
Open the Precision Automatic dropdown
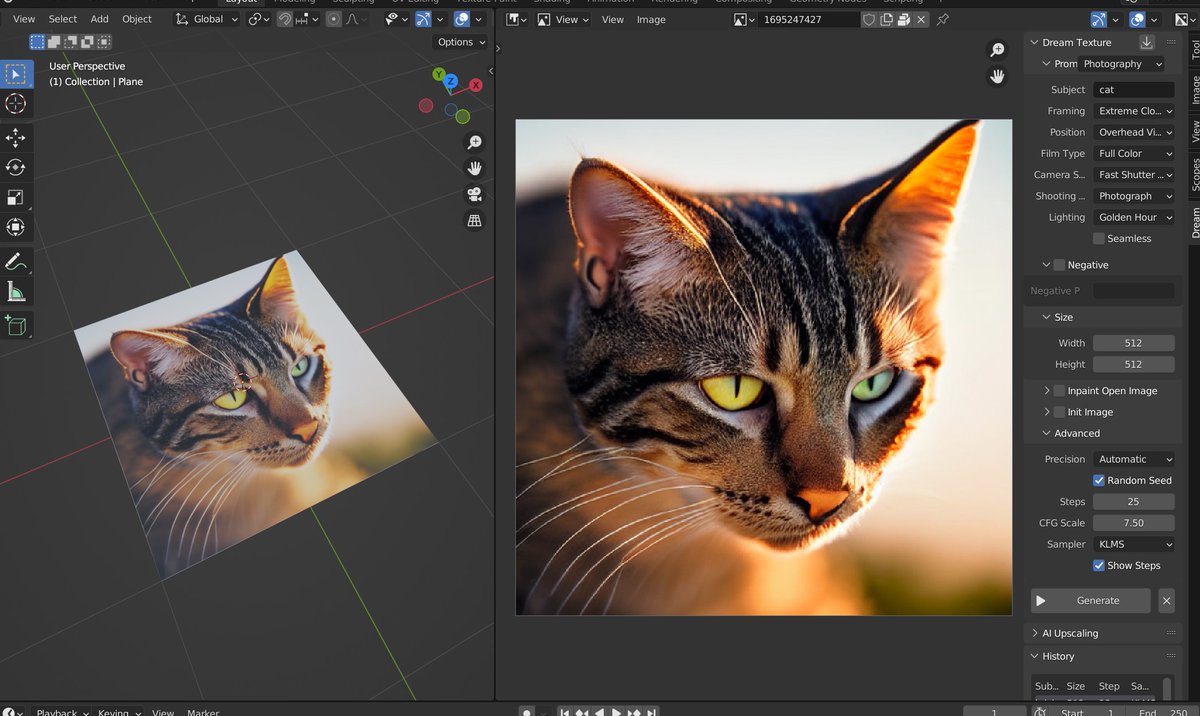1134,459
